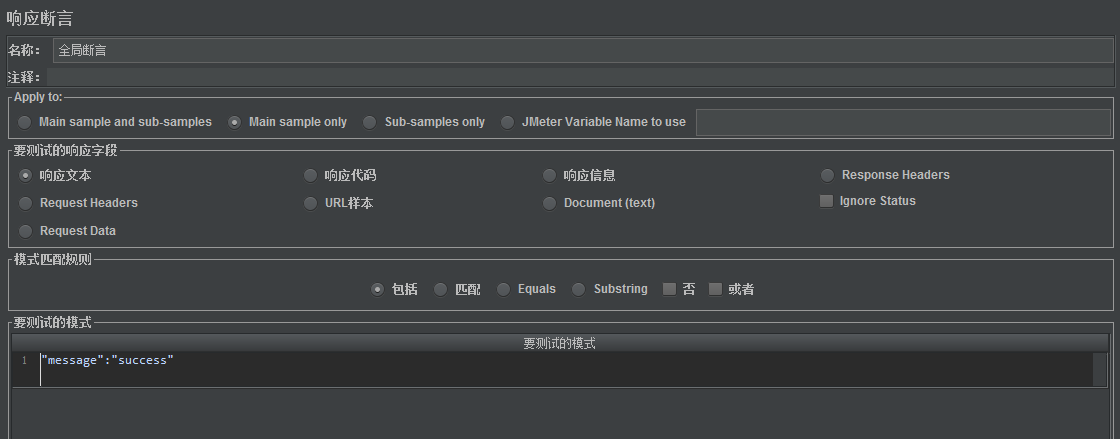Choose Request Headers field option
The width and height of the screenshot is (1120, 439).
[26, 203]
